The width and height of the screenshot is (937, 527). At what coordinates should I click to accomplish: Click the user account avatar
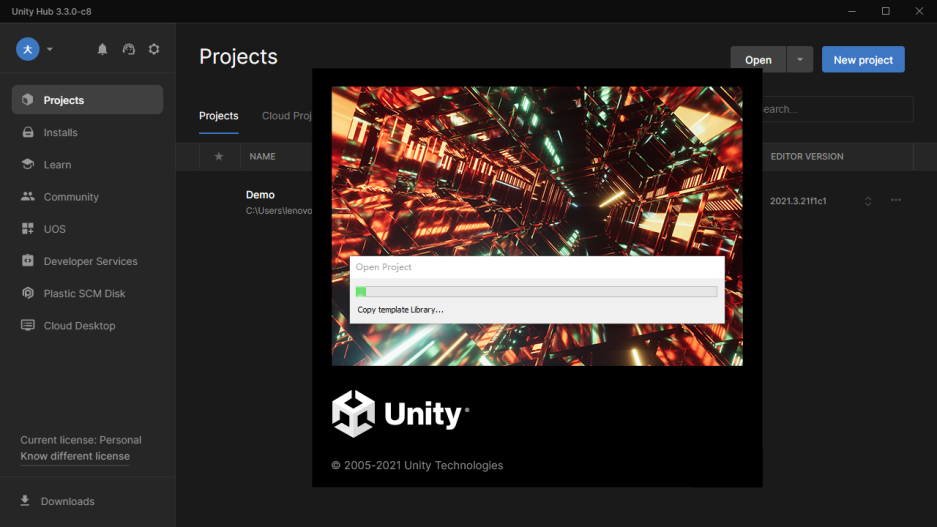(28, 49)
